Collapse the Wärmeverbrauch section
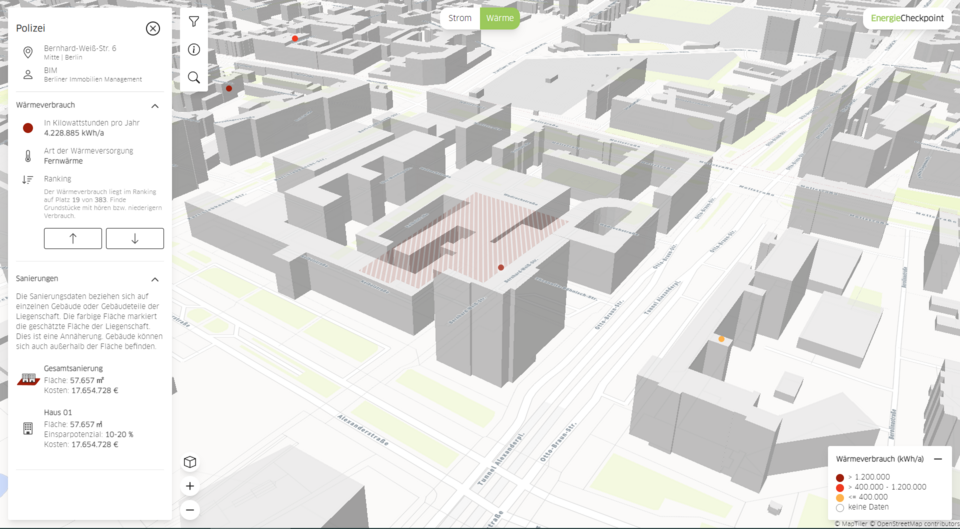960x529 pixels. click(x=155, y=106)
